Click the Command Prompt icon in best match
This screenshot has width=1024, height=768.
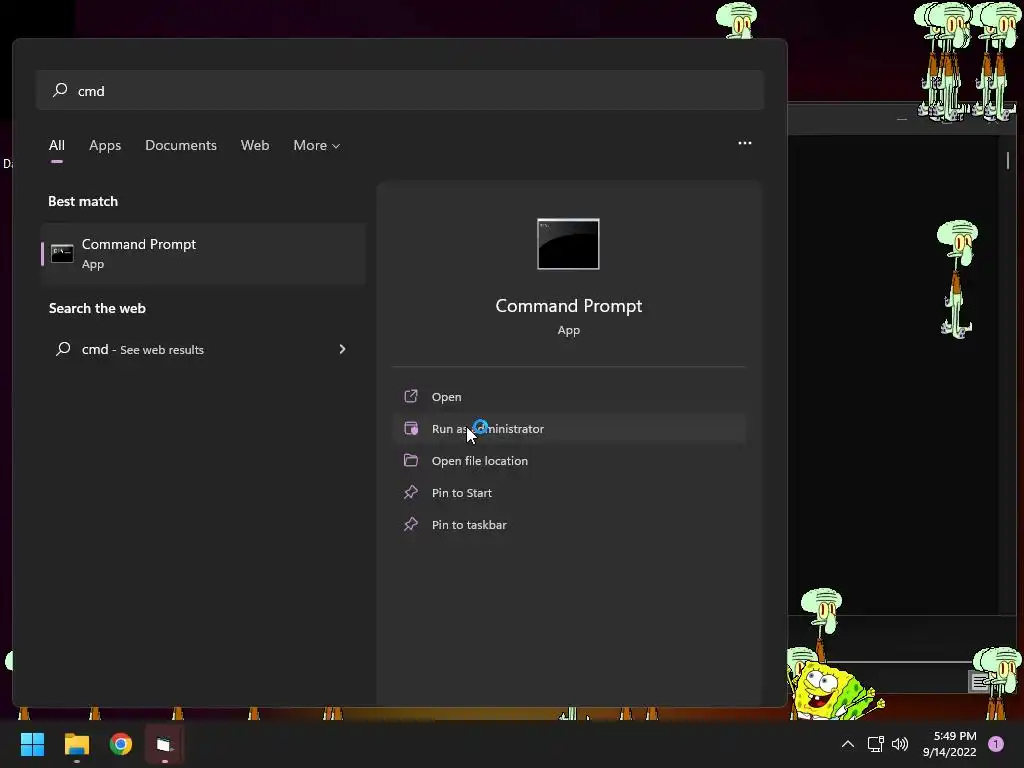62,253
